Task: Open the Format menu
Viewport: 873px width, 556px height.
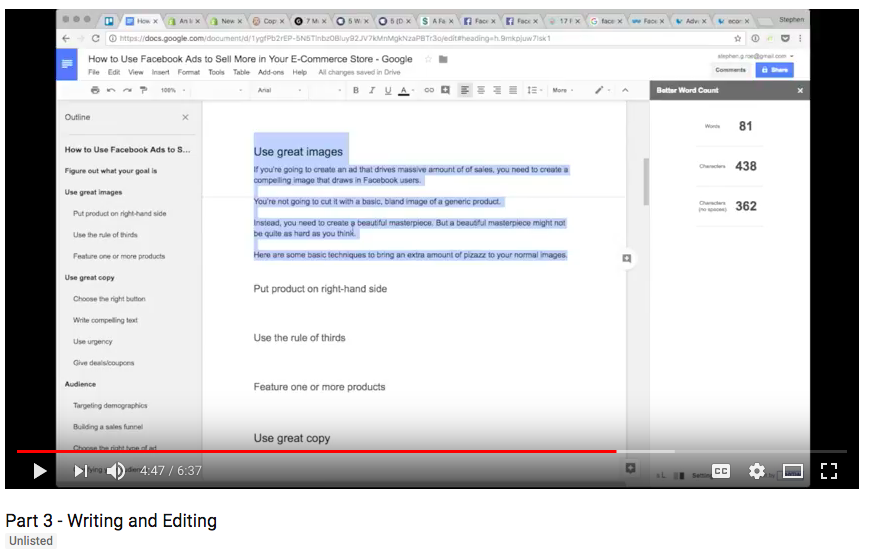Action: [x=189, y=72]
